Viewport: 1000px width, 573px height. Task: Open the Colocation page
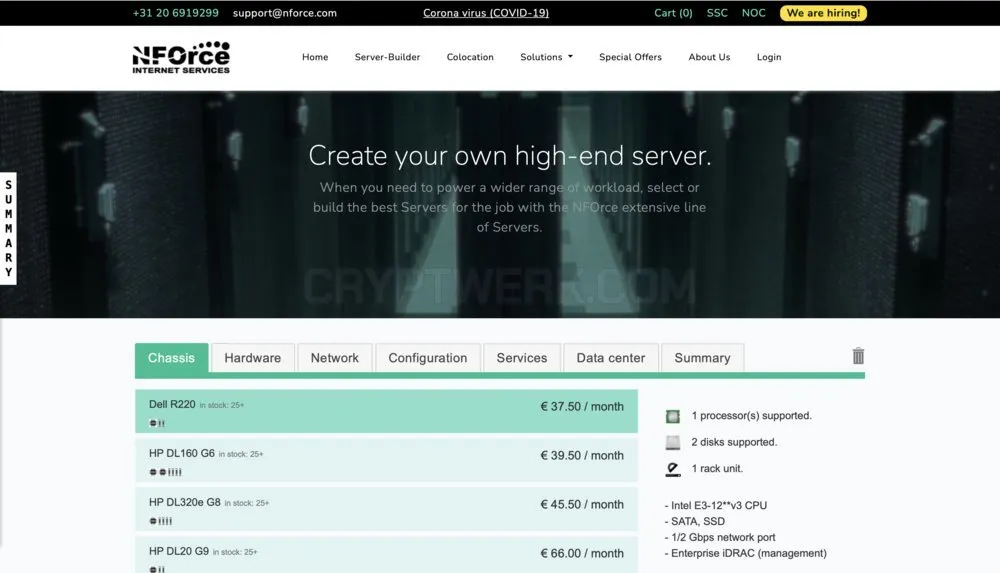tap(470, 57)
